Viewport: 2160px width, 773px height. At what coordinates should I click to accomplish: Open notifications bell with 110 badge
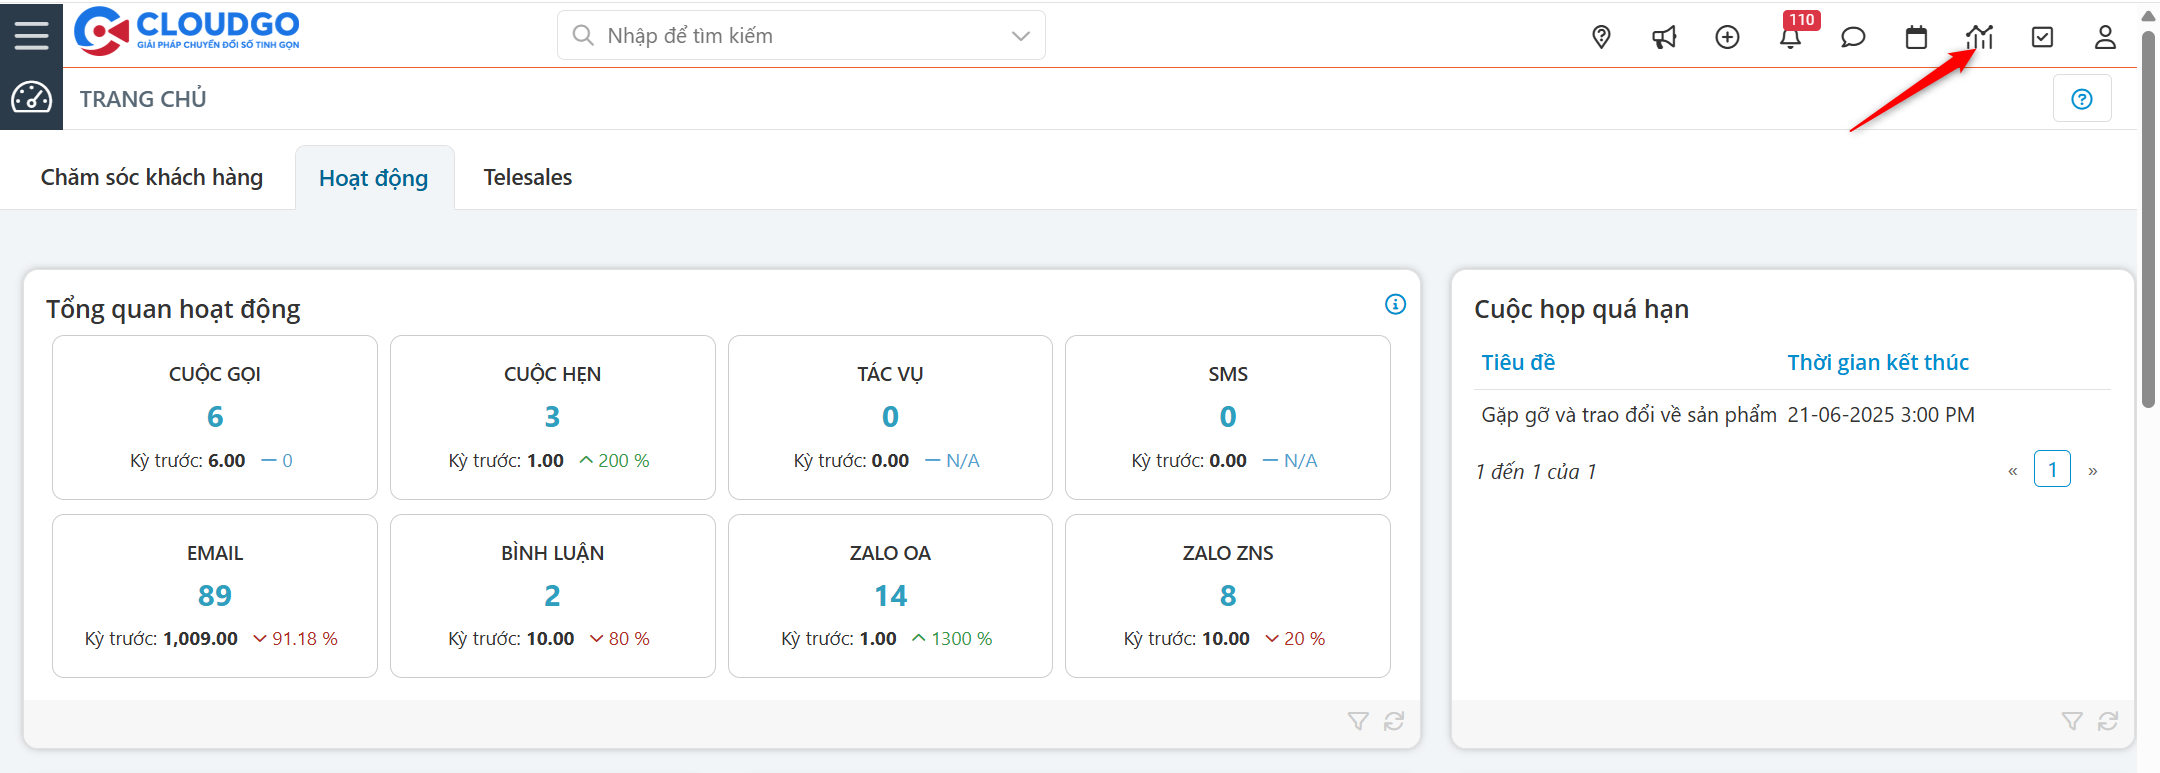[1790, 37]
